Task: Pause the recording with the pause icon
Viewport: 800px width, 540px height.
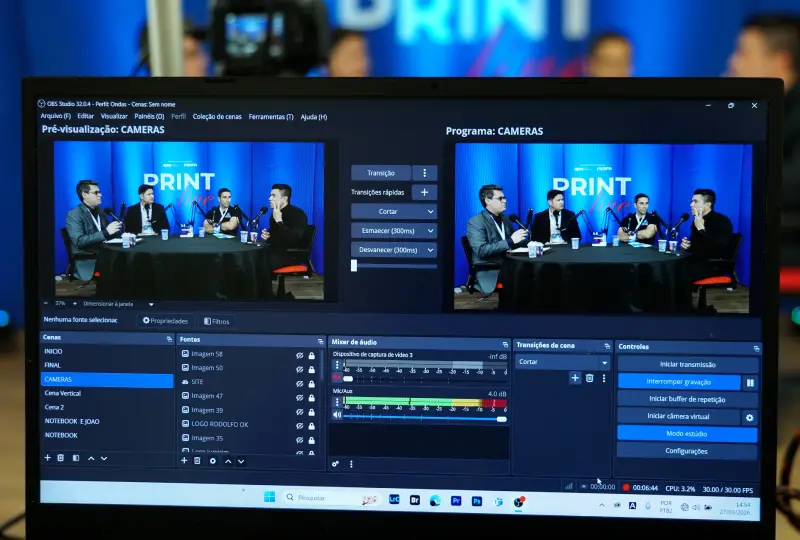Action: 750,382
